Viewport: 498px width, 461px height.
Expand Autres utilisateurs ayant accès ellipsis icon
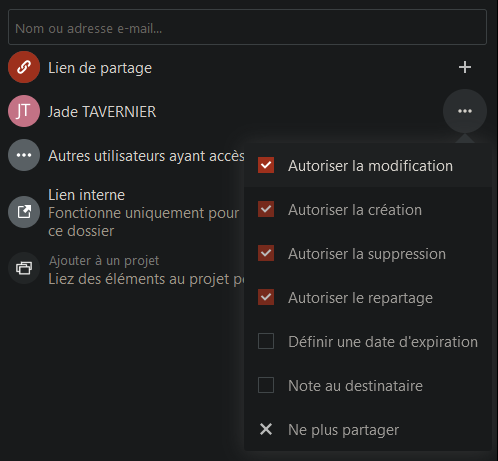(x=24, y=155)
